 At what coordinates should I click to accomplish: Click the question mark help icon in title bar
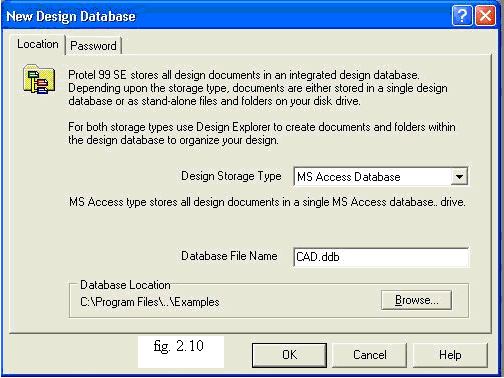pyautogui.click(x=462, y=15)
